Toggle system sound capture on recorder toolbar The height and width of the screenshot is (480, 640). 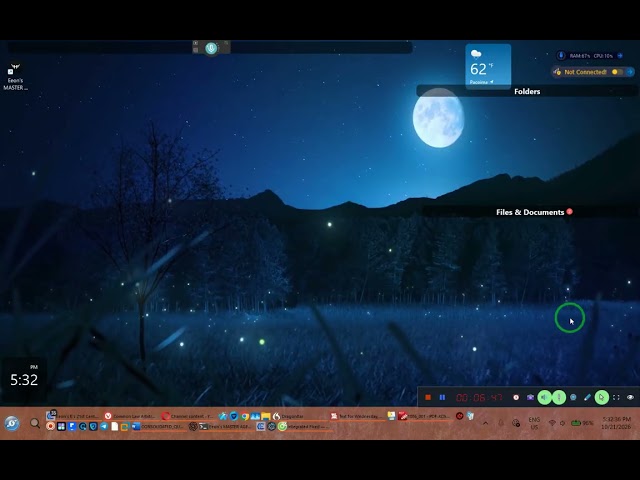coord(544,397)
